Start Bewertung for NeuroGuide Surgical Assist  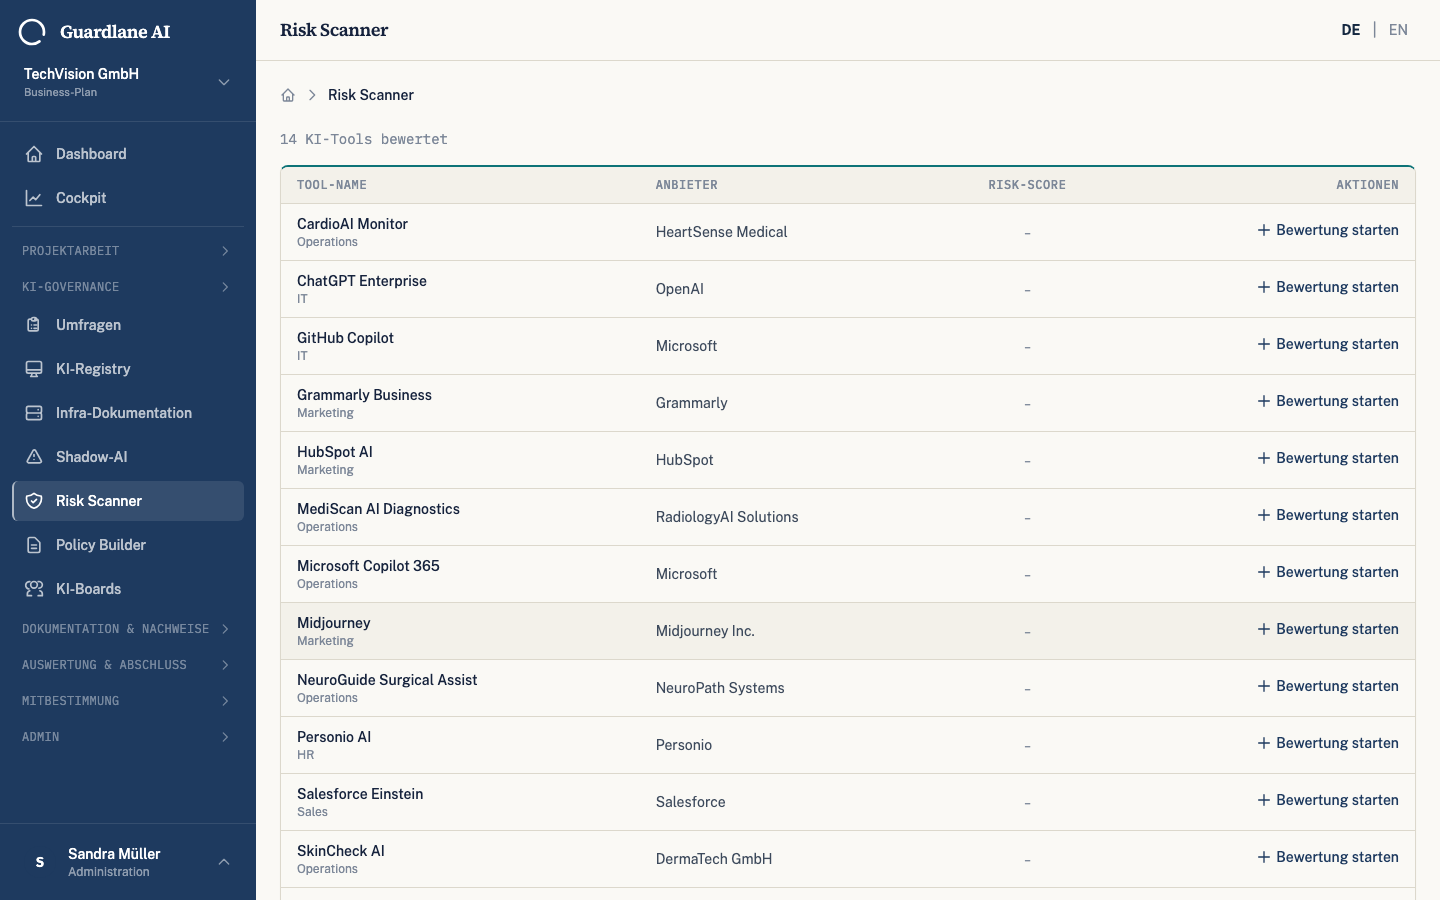pos(1328,686)
